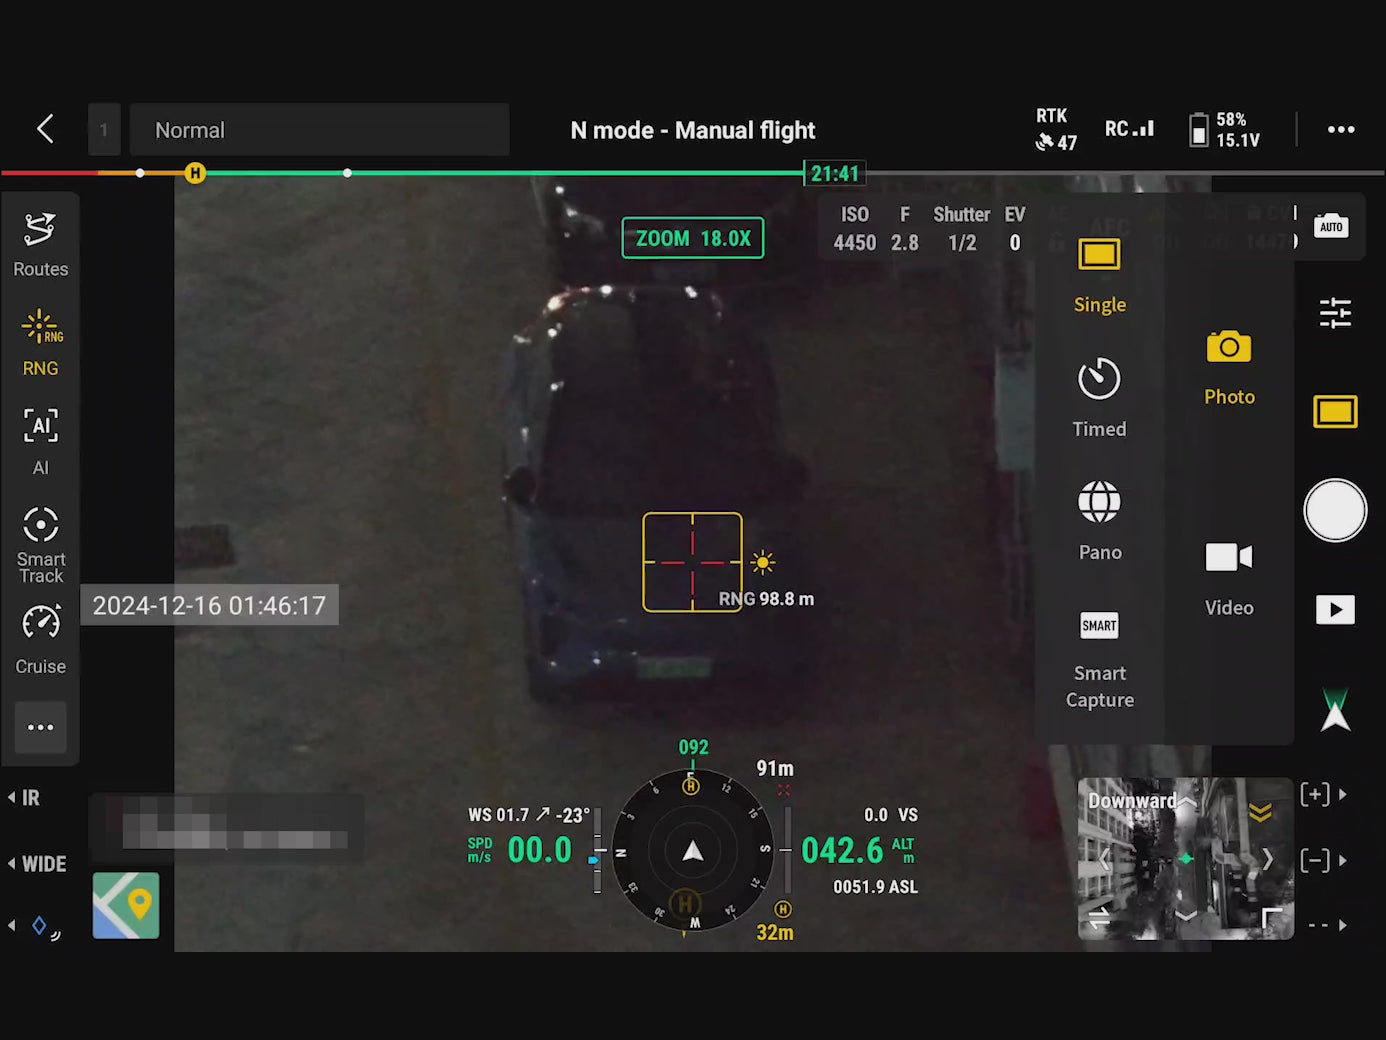Screen dimensions: 1386x1040
Task: Click the home point marker on flight timeline
Action: [195, 173]
